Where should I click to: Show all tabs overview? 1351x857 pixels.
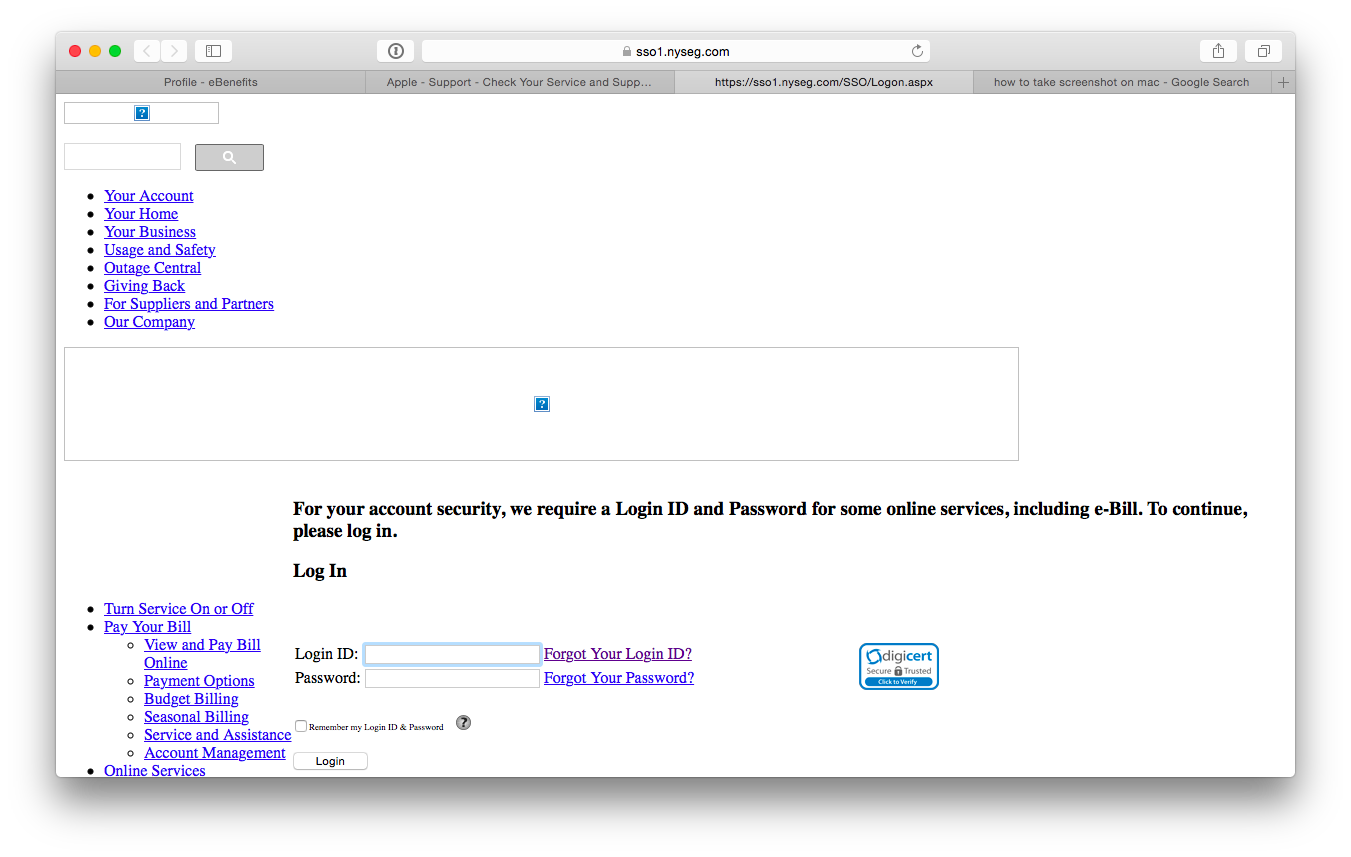[1264, 51]
